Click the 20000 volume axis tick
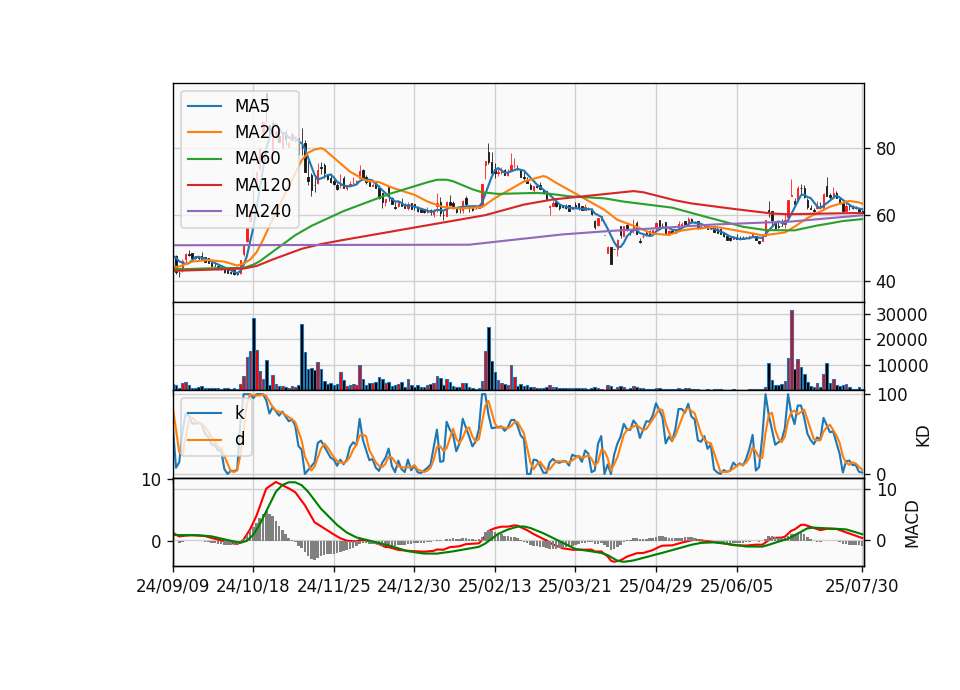960x690 pixels. tap(901, 340)
